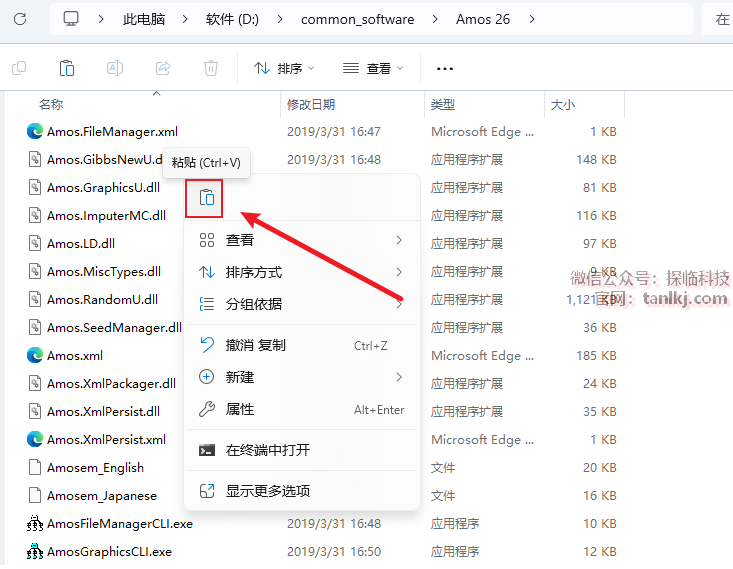
Task: Click the delete trash icon in toolbar
Action: pos(211,68)
